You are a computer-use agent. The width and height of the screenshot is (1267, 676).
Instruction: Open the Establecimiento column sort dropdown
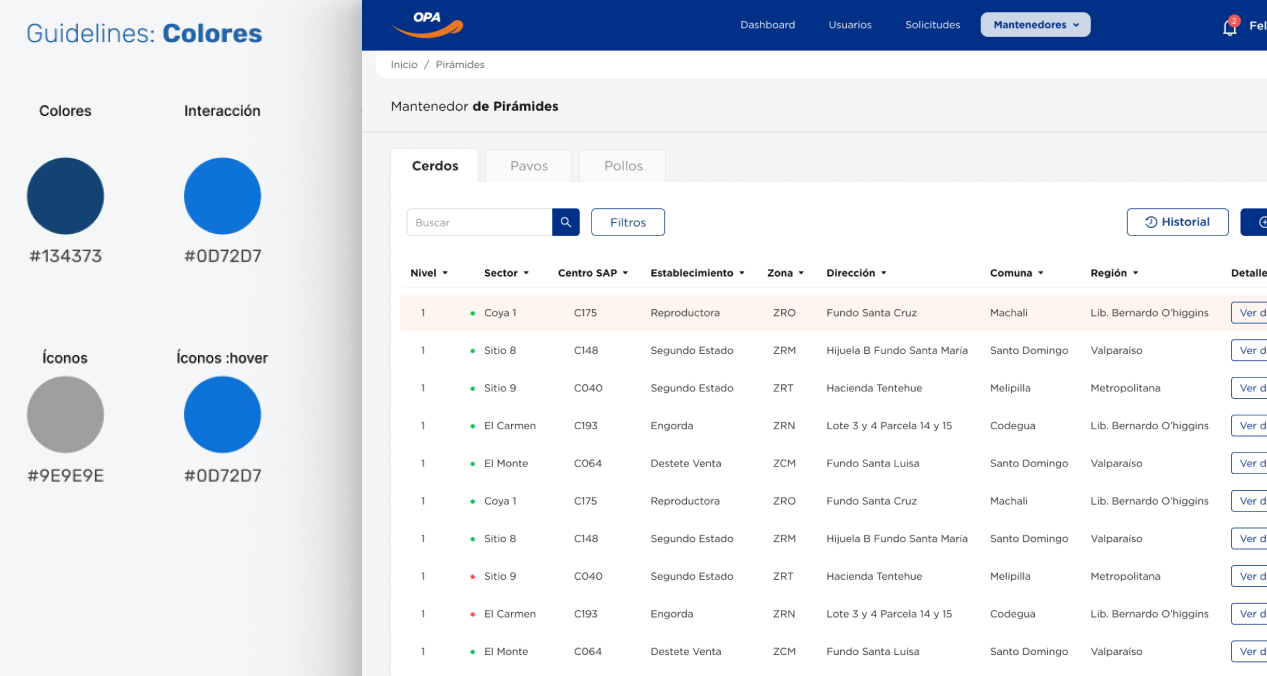[x=742, y=273]
